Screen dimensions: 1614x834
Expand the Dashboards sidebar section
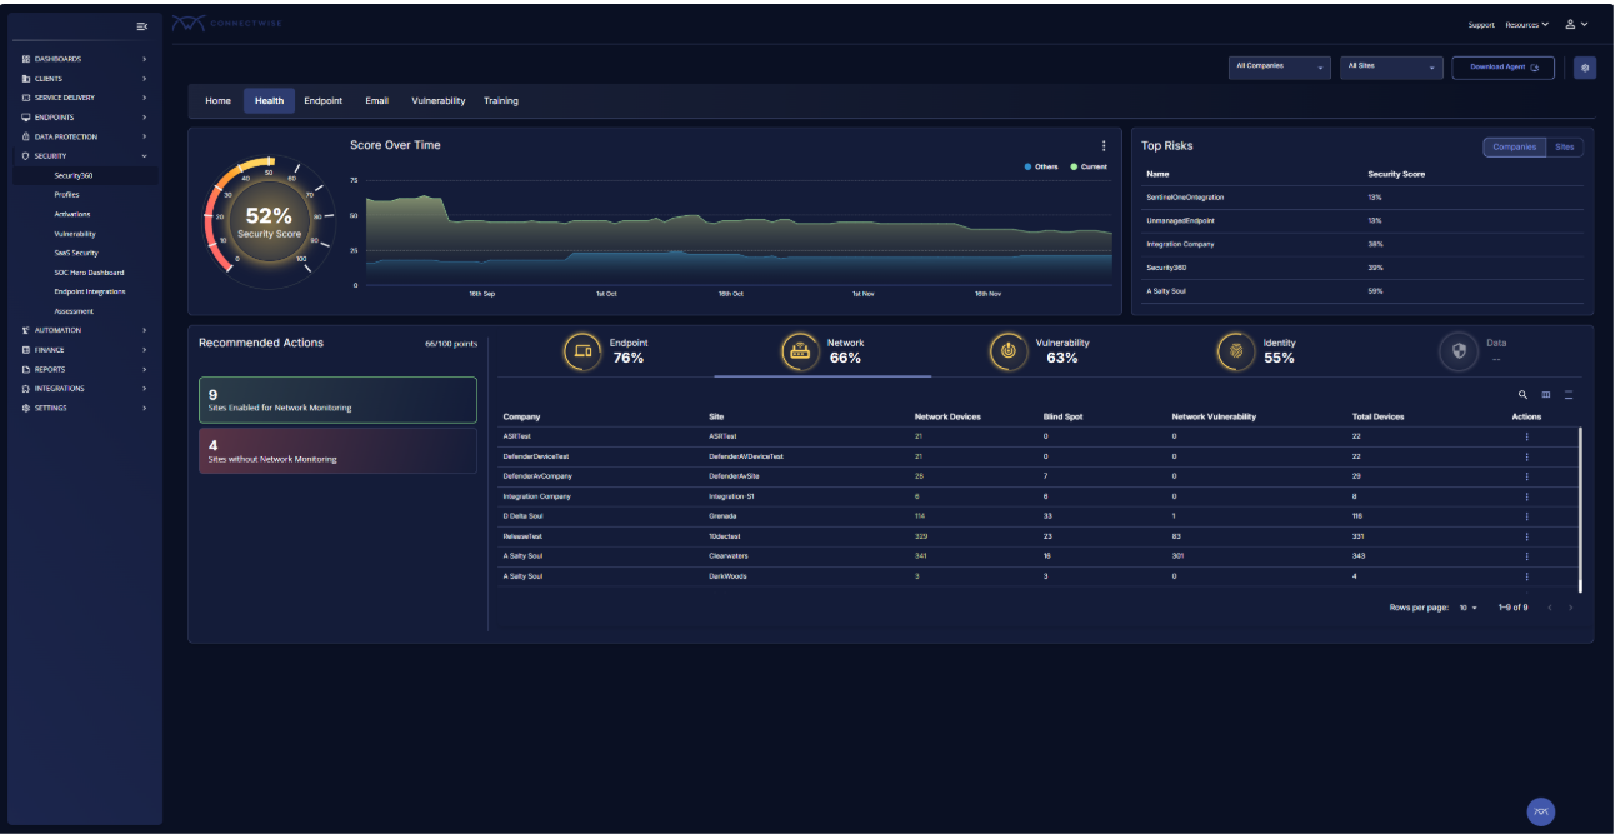84,59
